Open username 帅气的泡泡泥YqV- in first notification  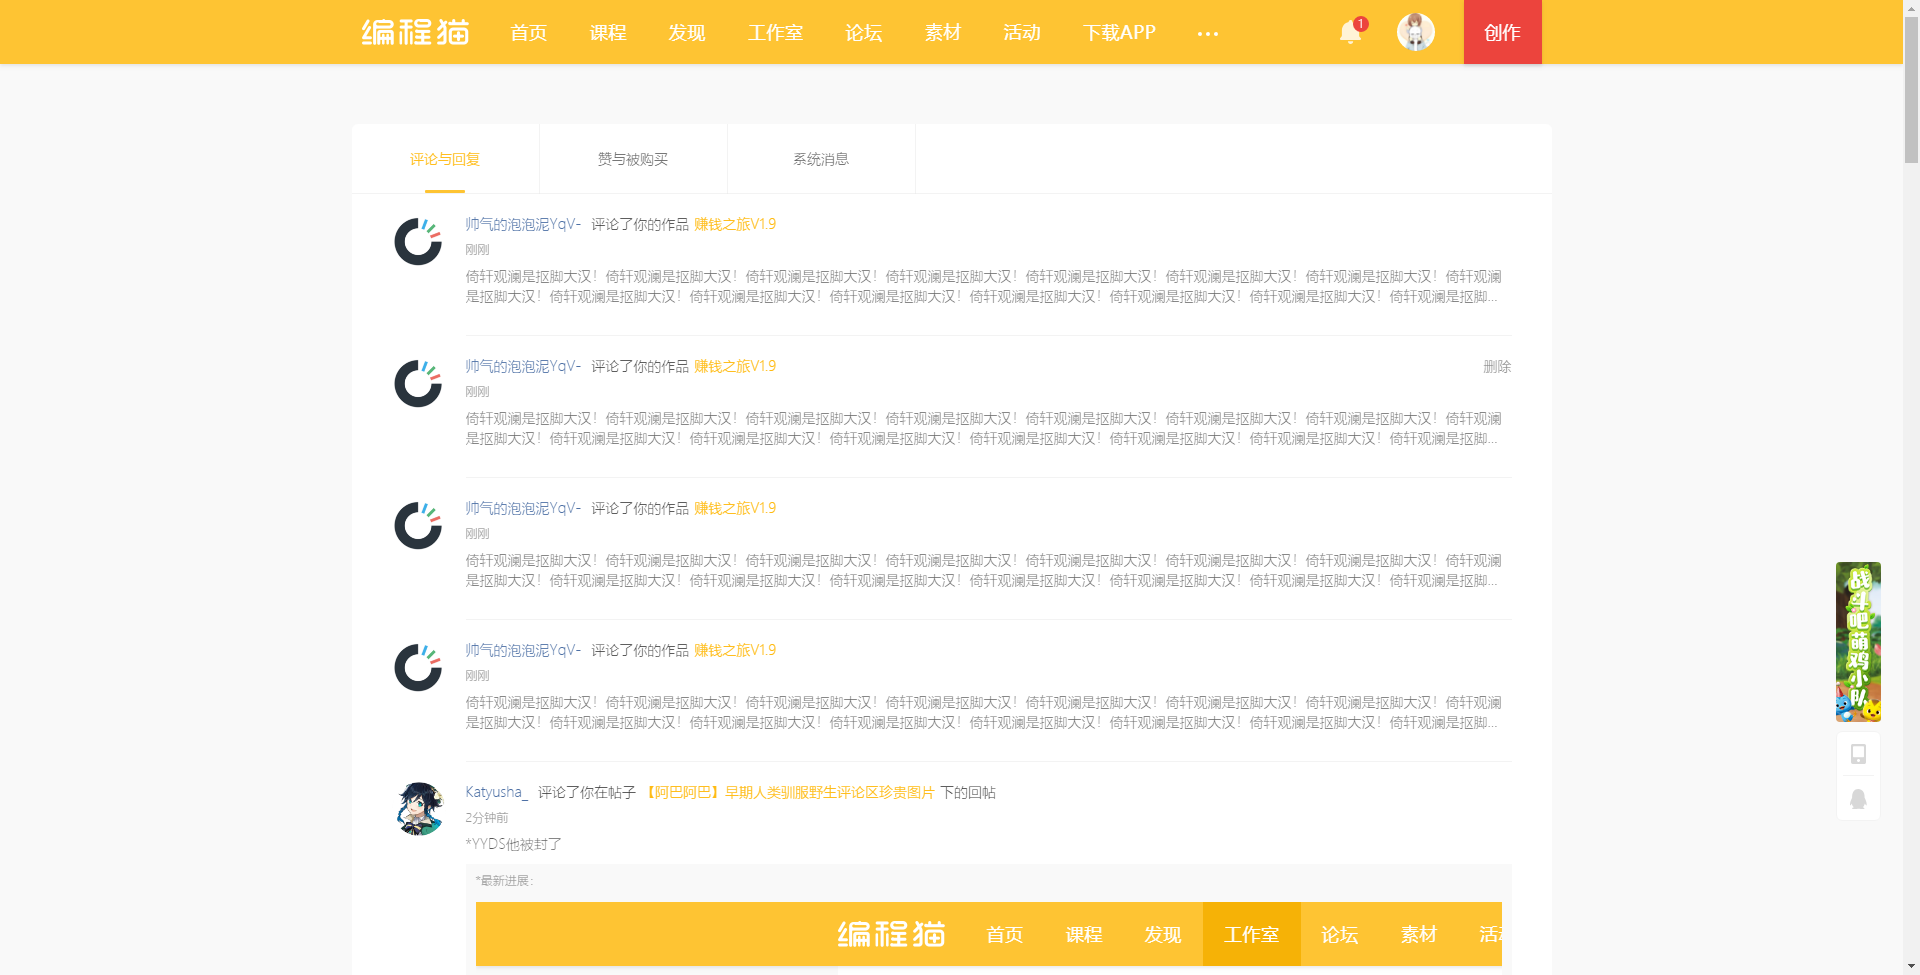(523, 224)
